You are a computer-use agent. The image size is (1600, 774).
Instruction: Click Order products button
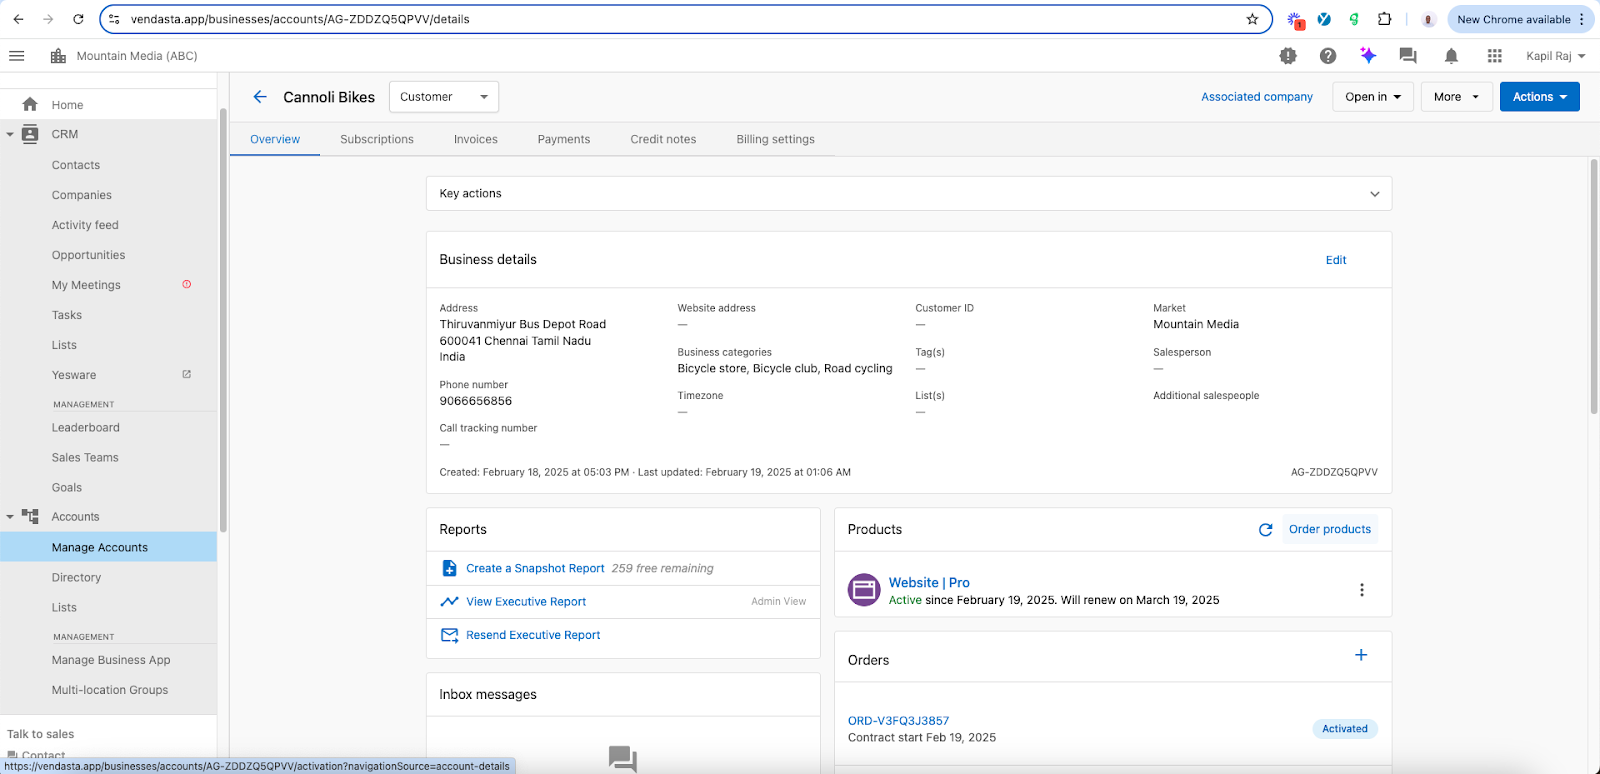pyautogui.click(x=1330, y=529)
